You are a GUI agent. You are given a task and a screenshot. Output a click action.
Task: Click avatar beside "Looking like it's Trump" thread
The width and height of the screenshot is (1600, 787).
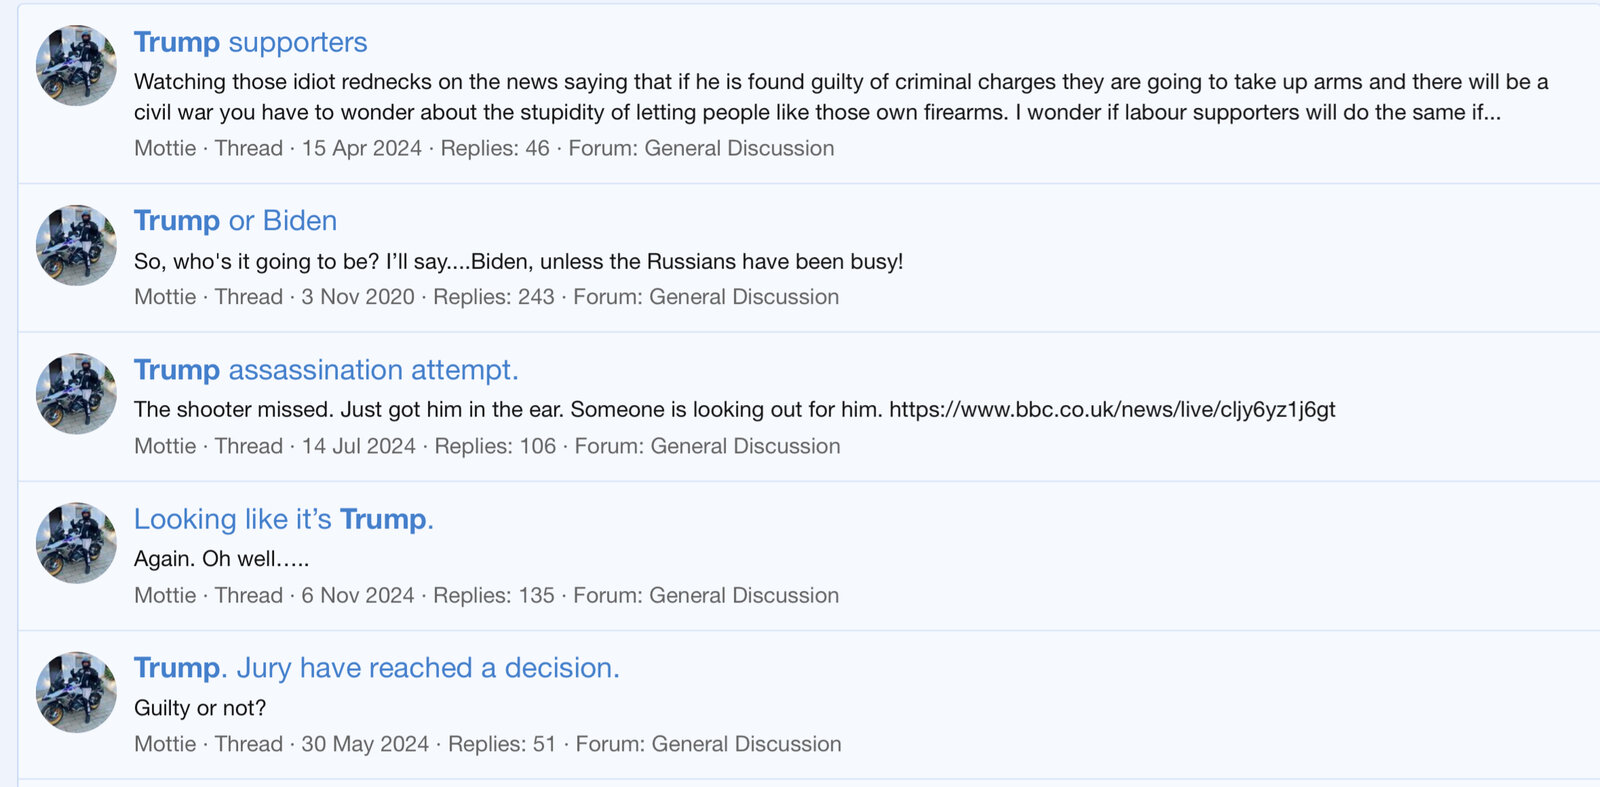click(x=76, y=543)
